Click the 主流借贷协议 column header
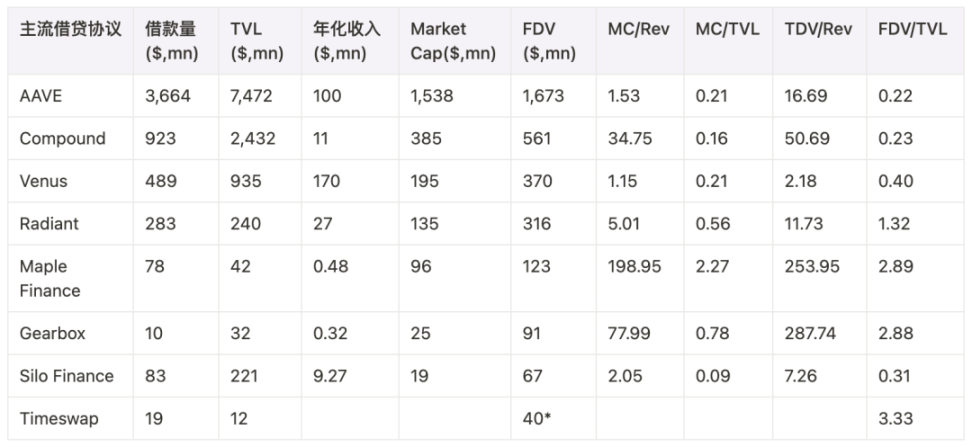Viewport: 972px width, 447px height. click(x=70, y=29)
